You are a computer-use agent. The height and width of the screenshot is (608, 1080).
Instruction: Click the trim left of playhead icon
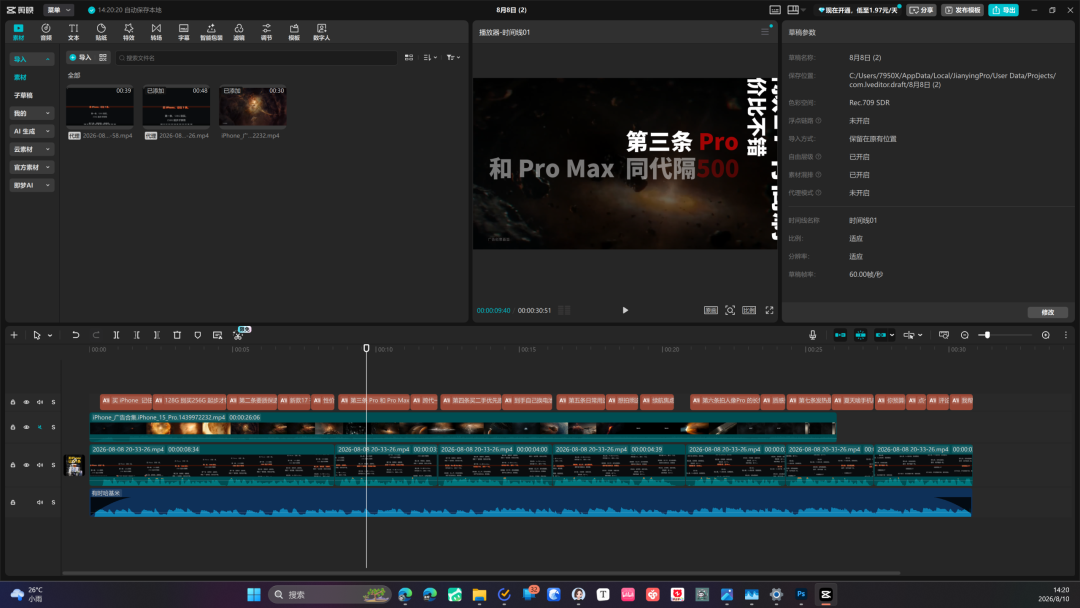[136, 335]
